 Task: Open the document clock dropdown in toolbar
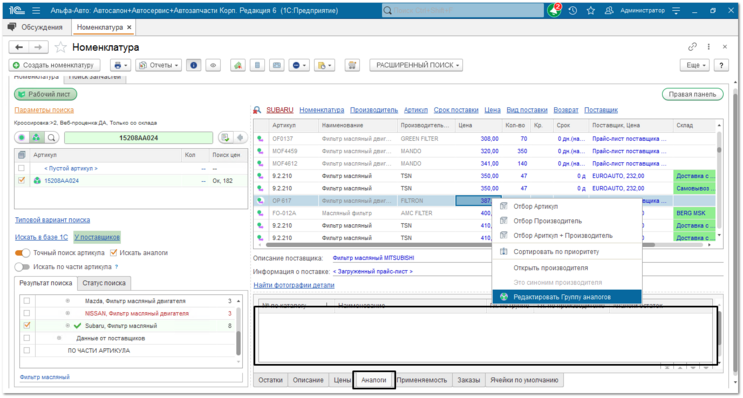coord(325,65)
